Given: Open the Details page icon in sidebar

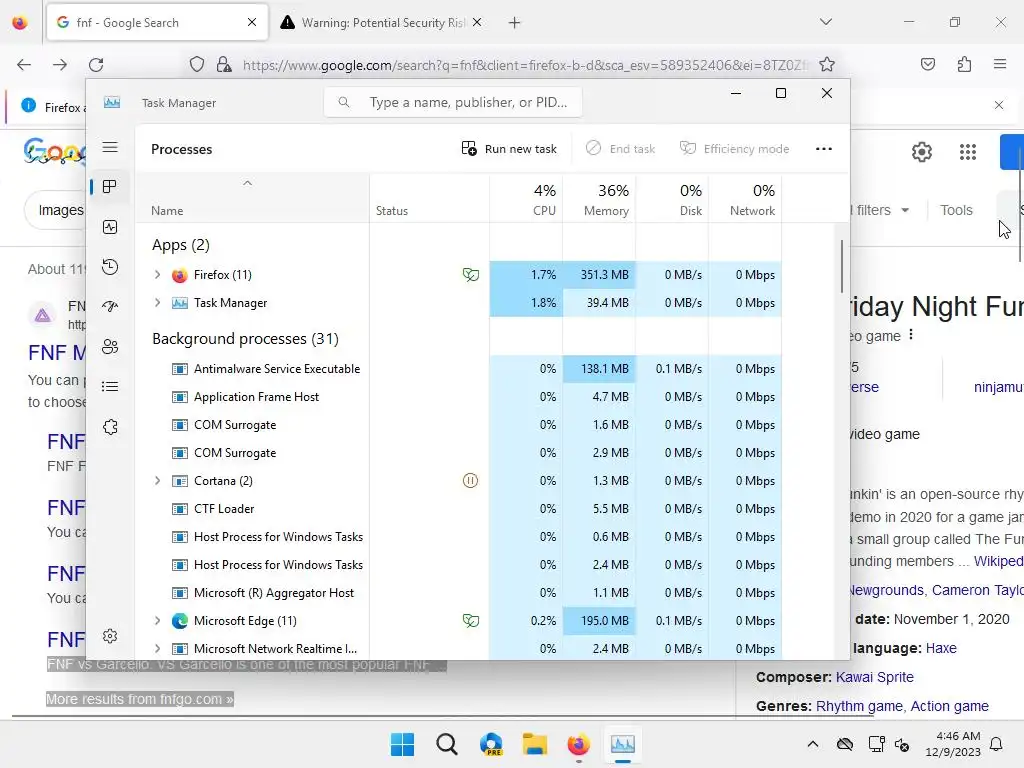Looking at the screenshot, I should (x=110, y=387).
